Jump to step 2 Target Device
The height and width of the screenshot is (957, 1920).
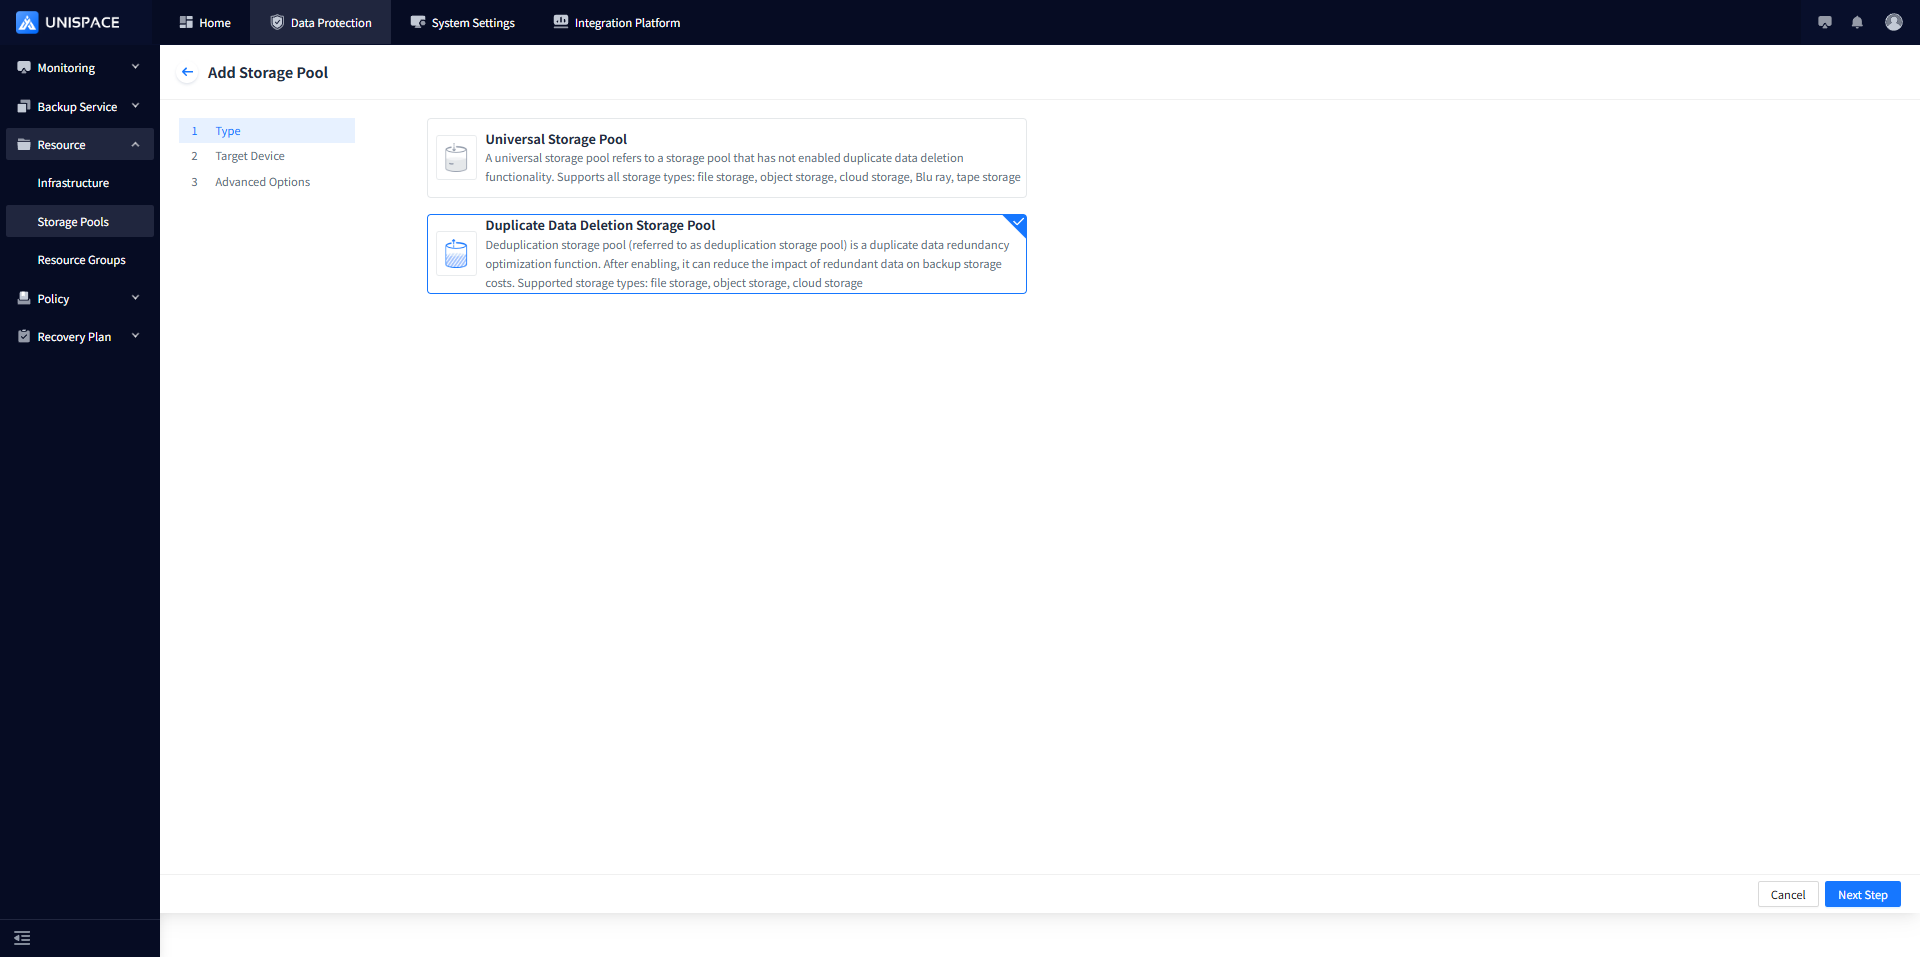(x=267, y=156)
